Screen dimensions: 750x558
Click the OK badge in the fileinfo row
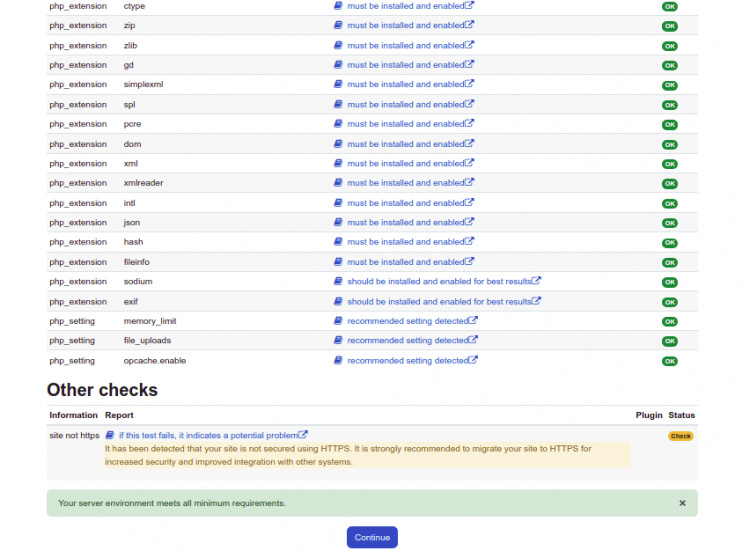[670, 262]
